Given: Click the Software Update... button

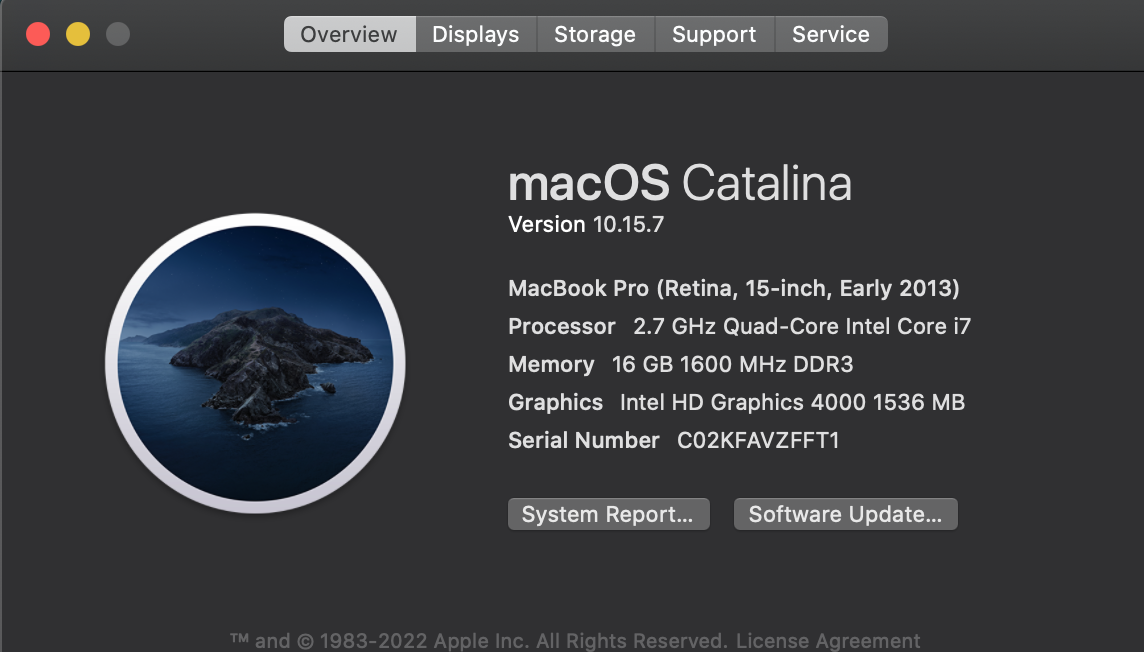Looking at the screenshot, I should point(846,514).
